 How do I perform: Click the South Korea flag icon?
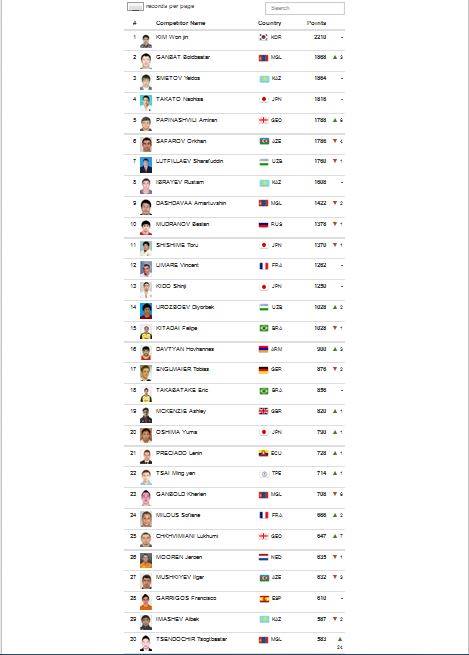pos(264,37)
